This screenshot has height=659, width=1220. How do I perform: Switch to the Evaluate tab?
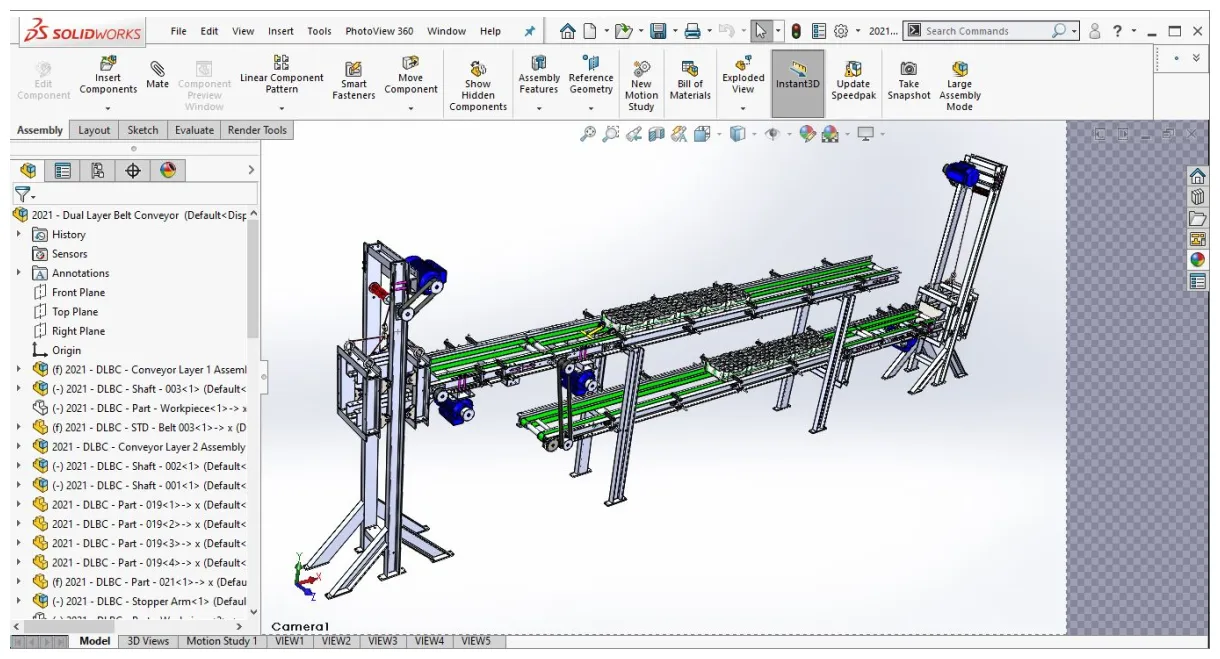tap(194, 130)
